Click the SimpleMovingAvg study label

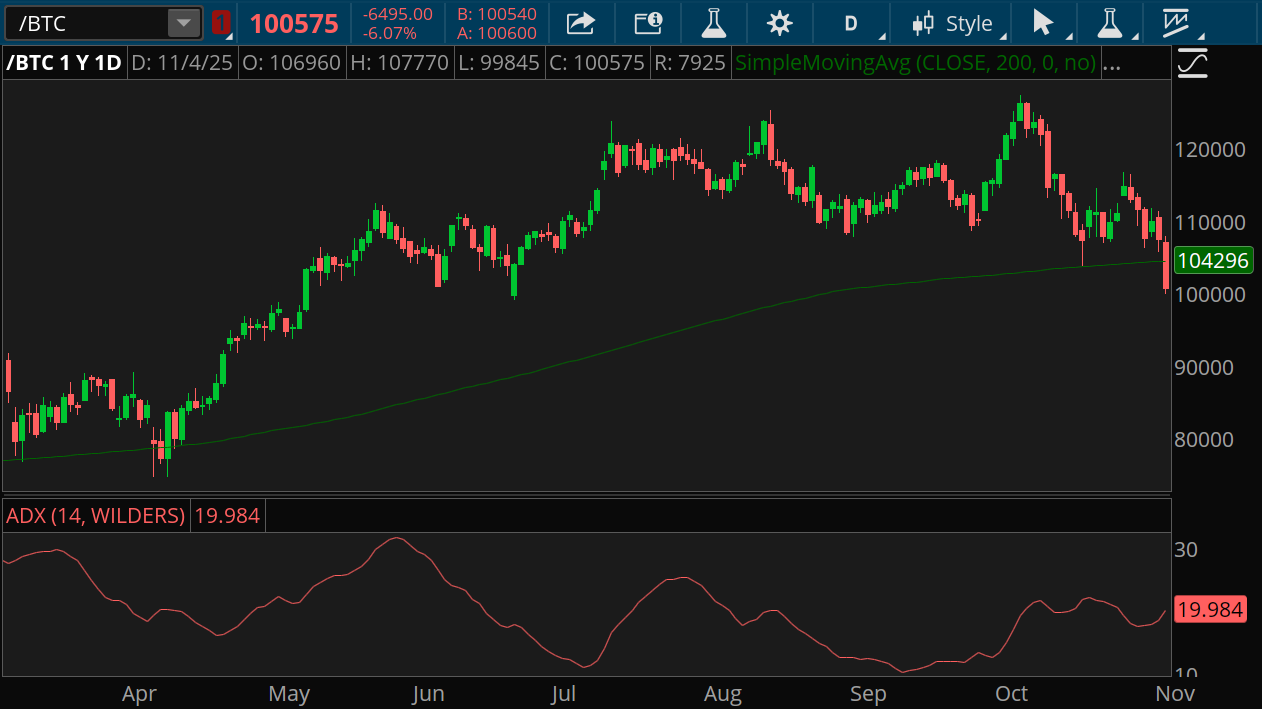[914, 64]
